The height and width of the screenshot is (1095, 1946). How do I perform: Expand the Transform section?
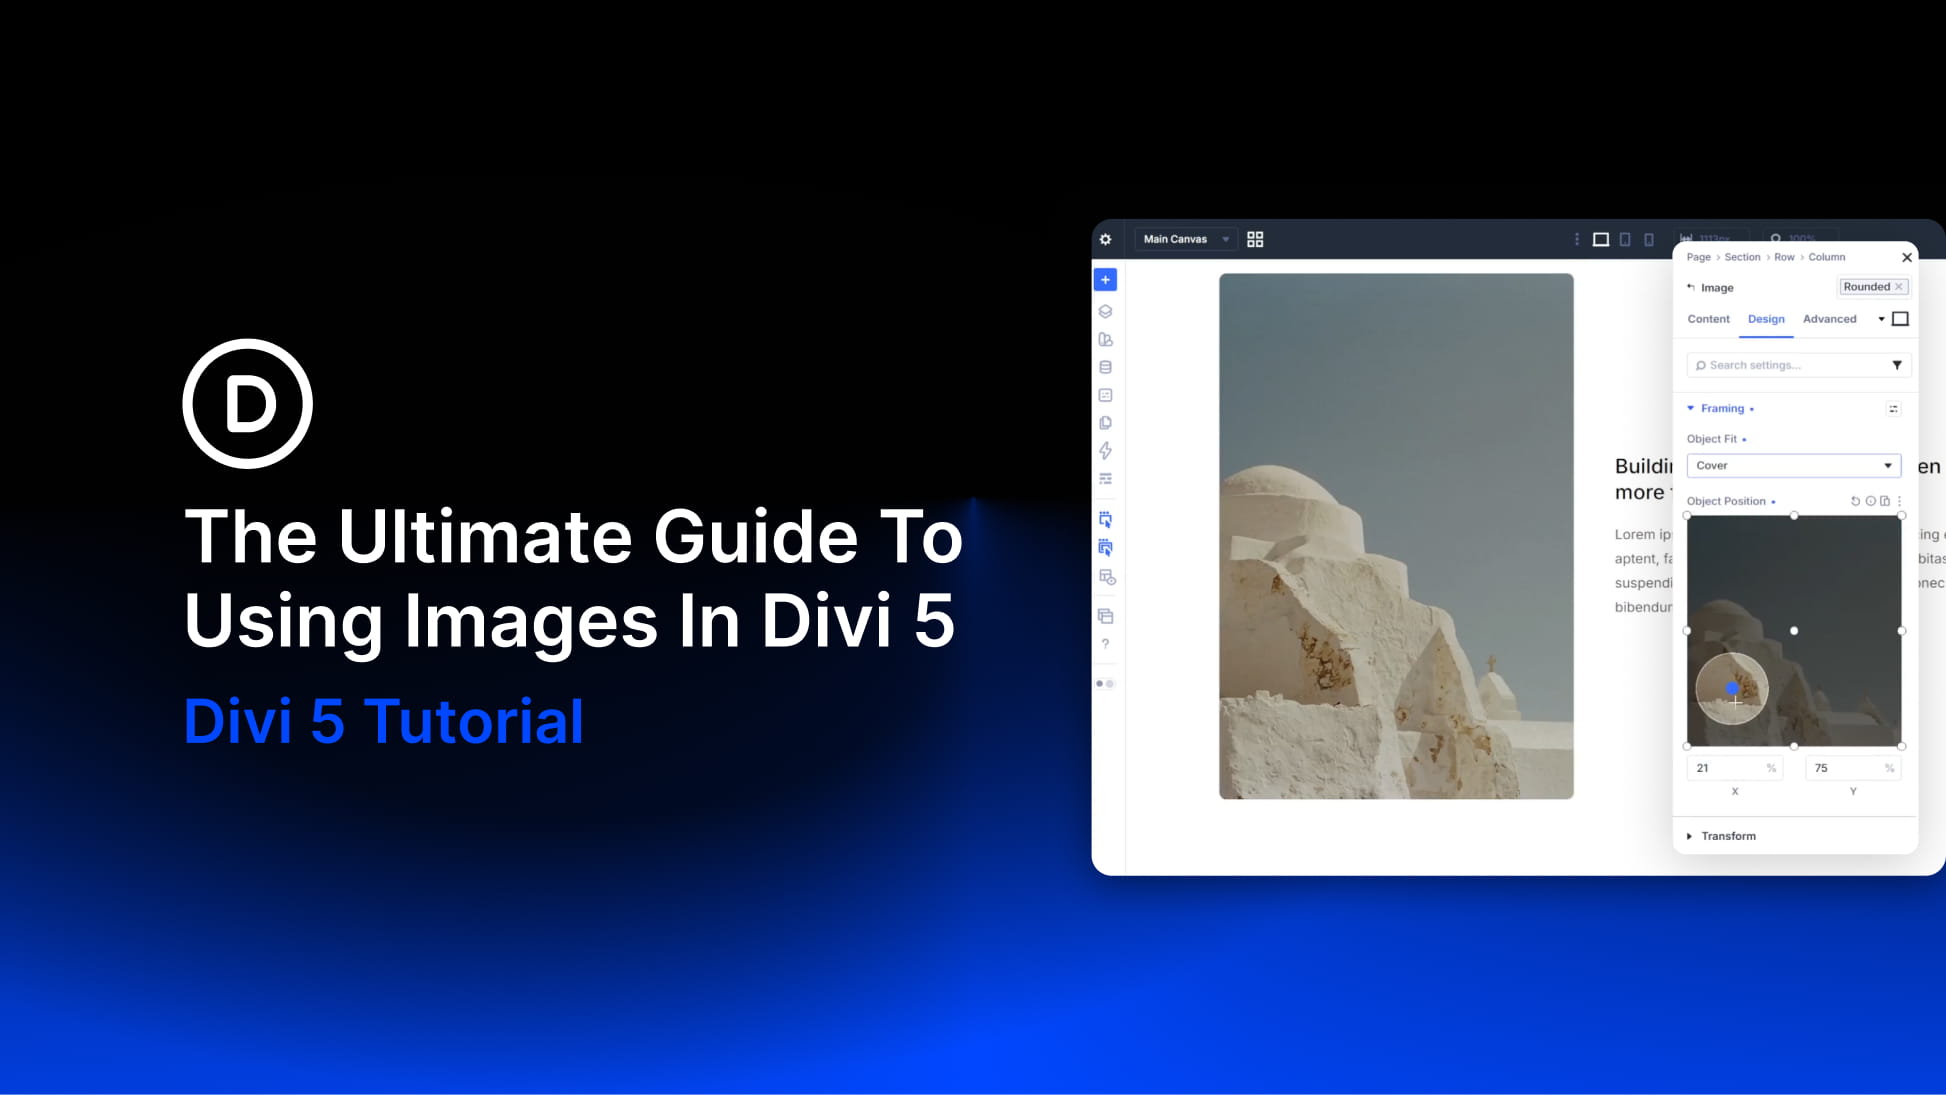[x=1721, y=836]
